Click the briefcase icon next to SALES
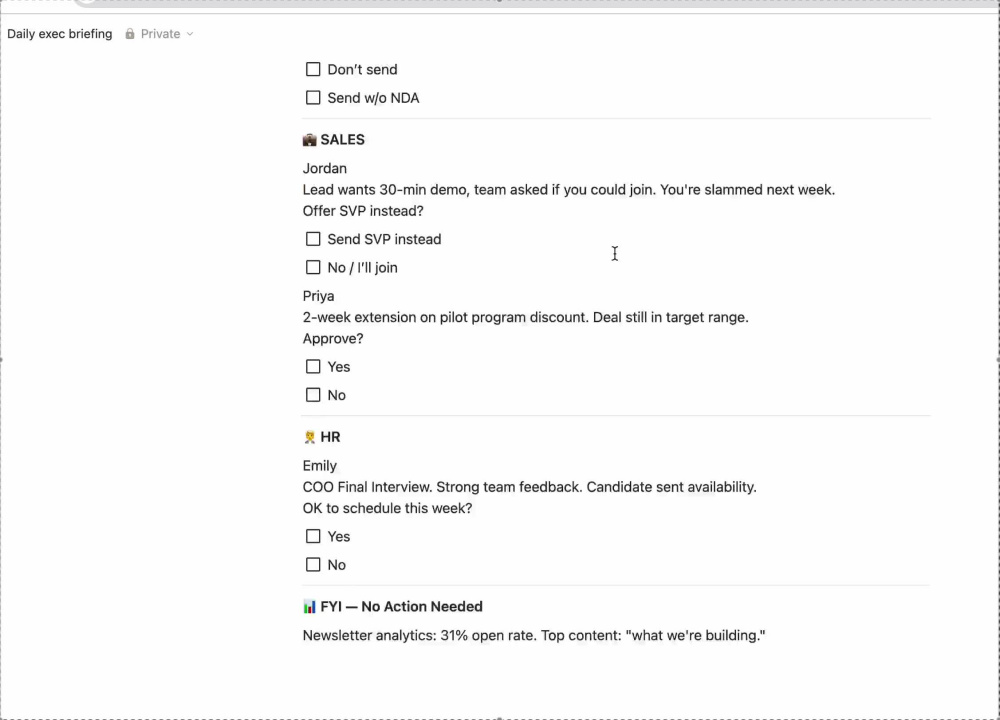 [x=309, y=140]
